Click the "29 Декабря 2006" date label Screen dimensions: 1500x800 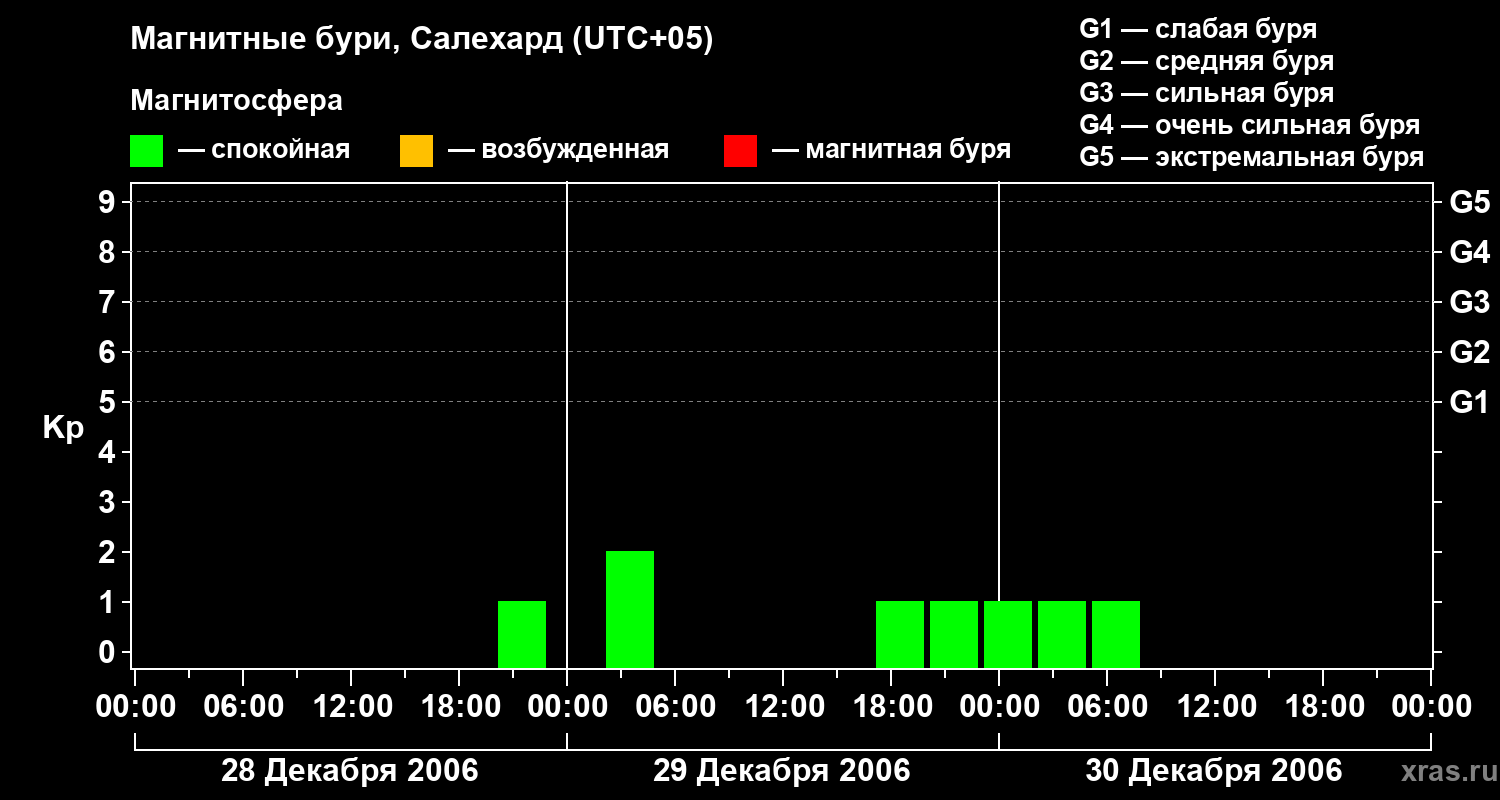click(x=782, y=771)
